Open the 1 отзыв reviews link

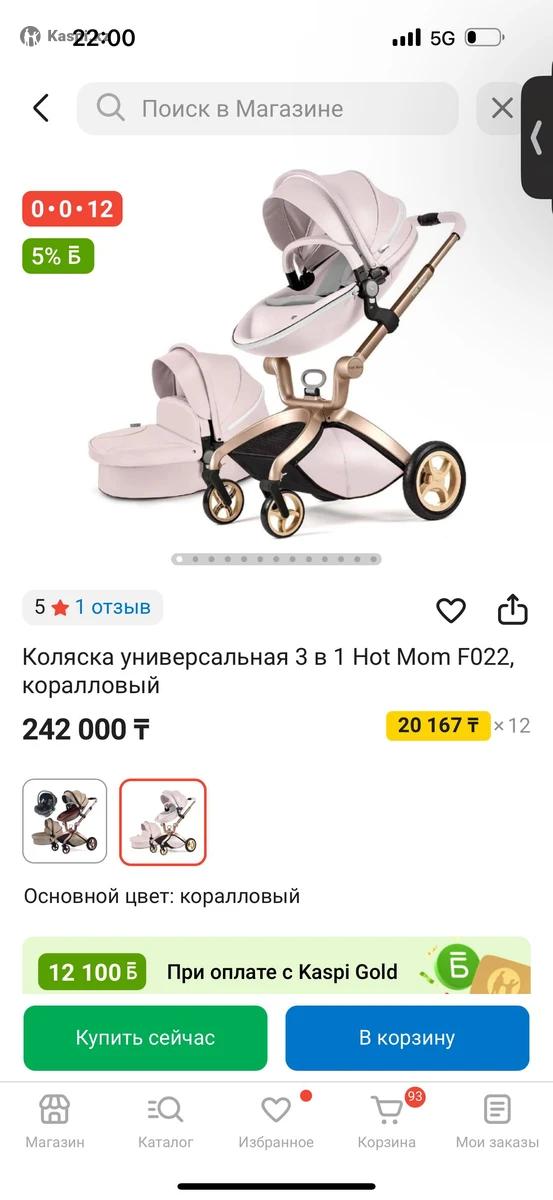pyautogui.click(x=113, y=607)
